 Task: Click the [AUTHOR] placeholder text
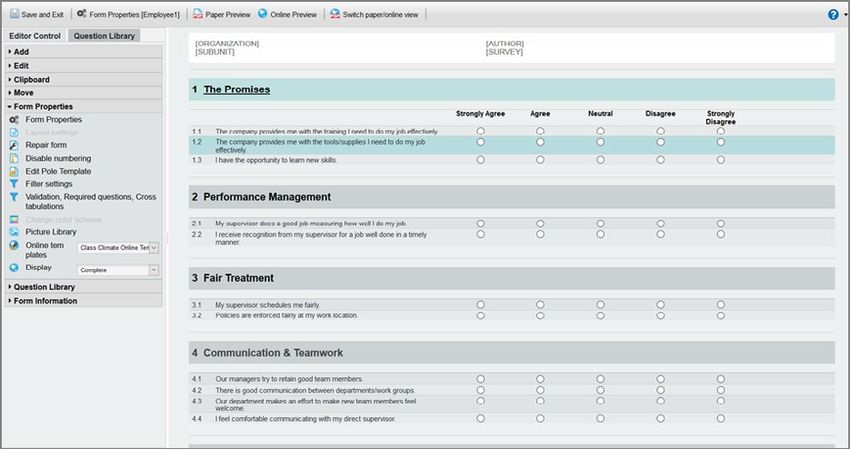tap(505, 43)
